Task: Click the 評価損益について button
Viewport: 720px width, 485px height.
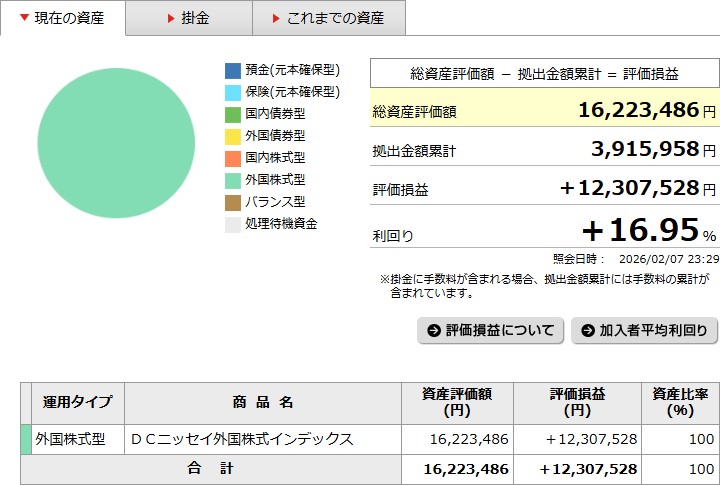Action: (x=490, y=331)
